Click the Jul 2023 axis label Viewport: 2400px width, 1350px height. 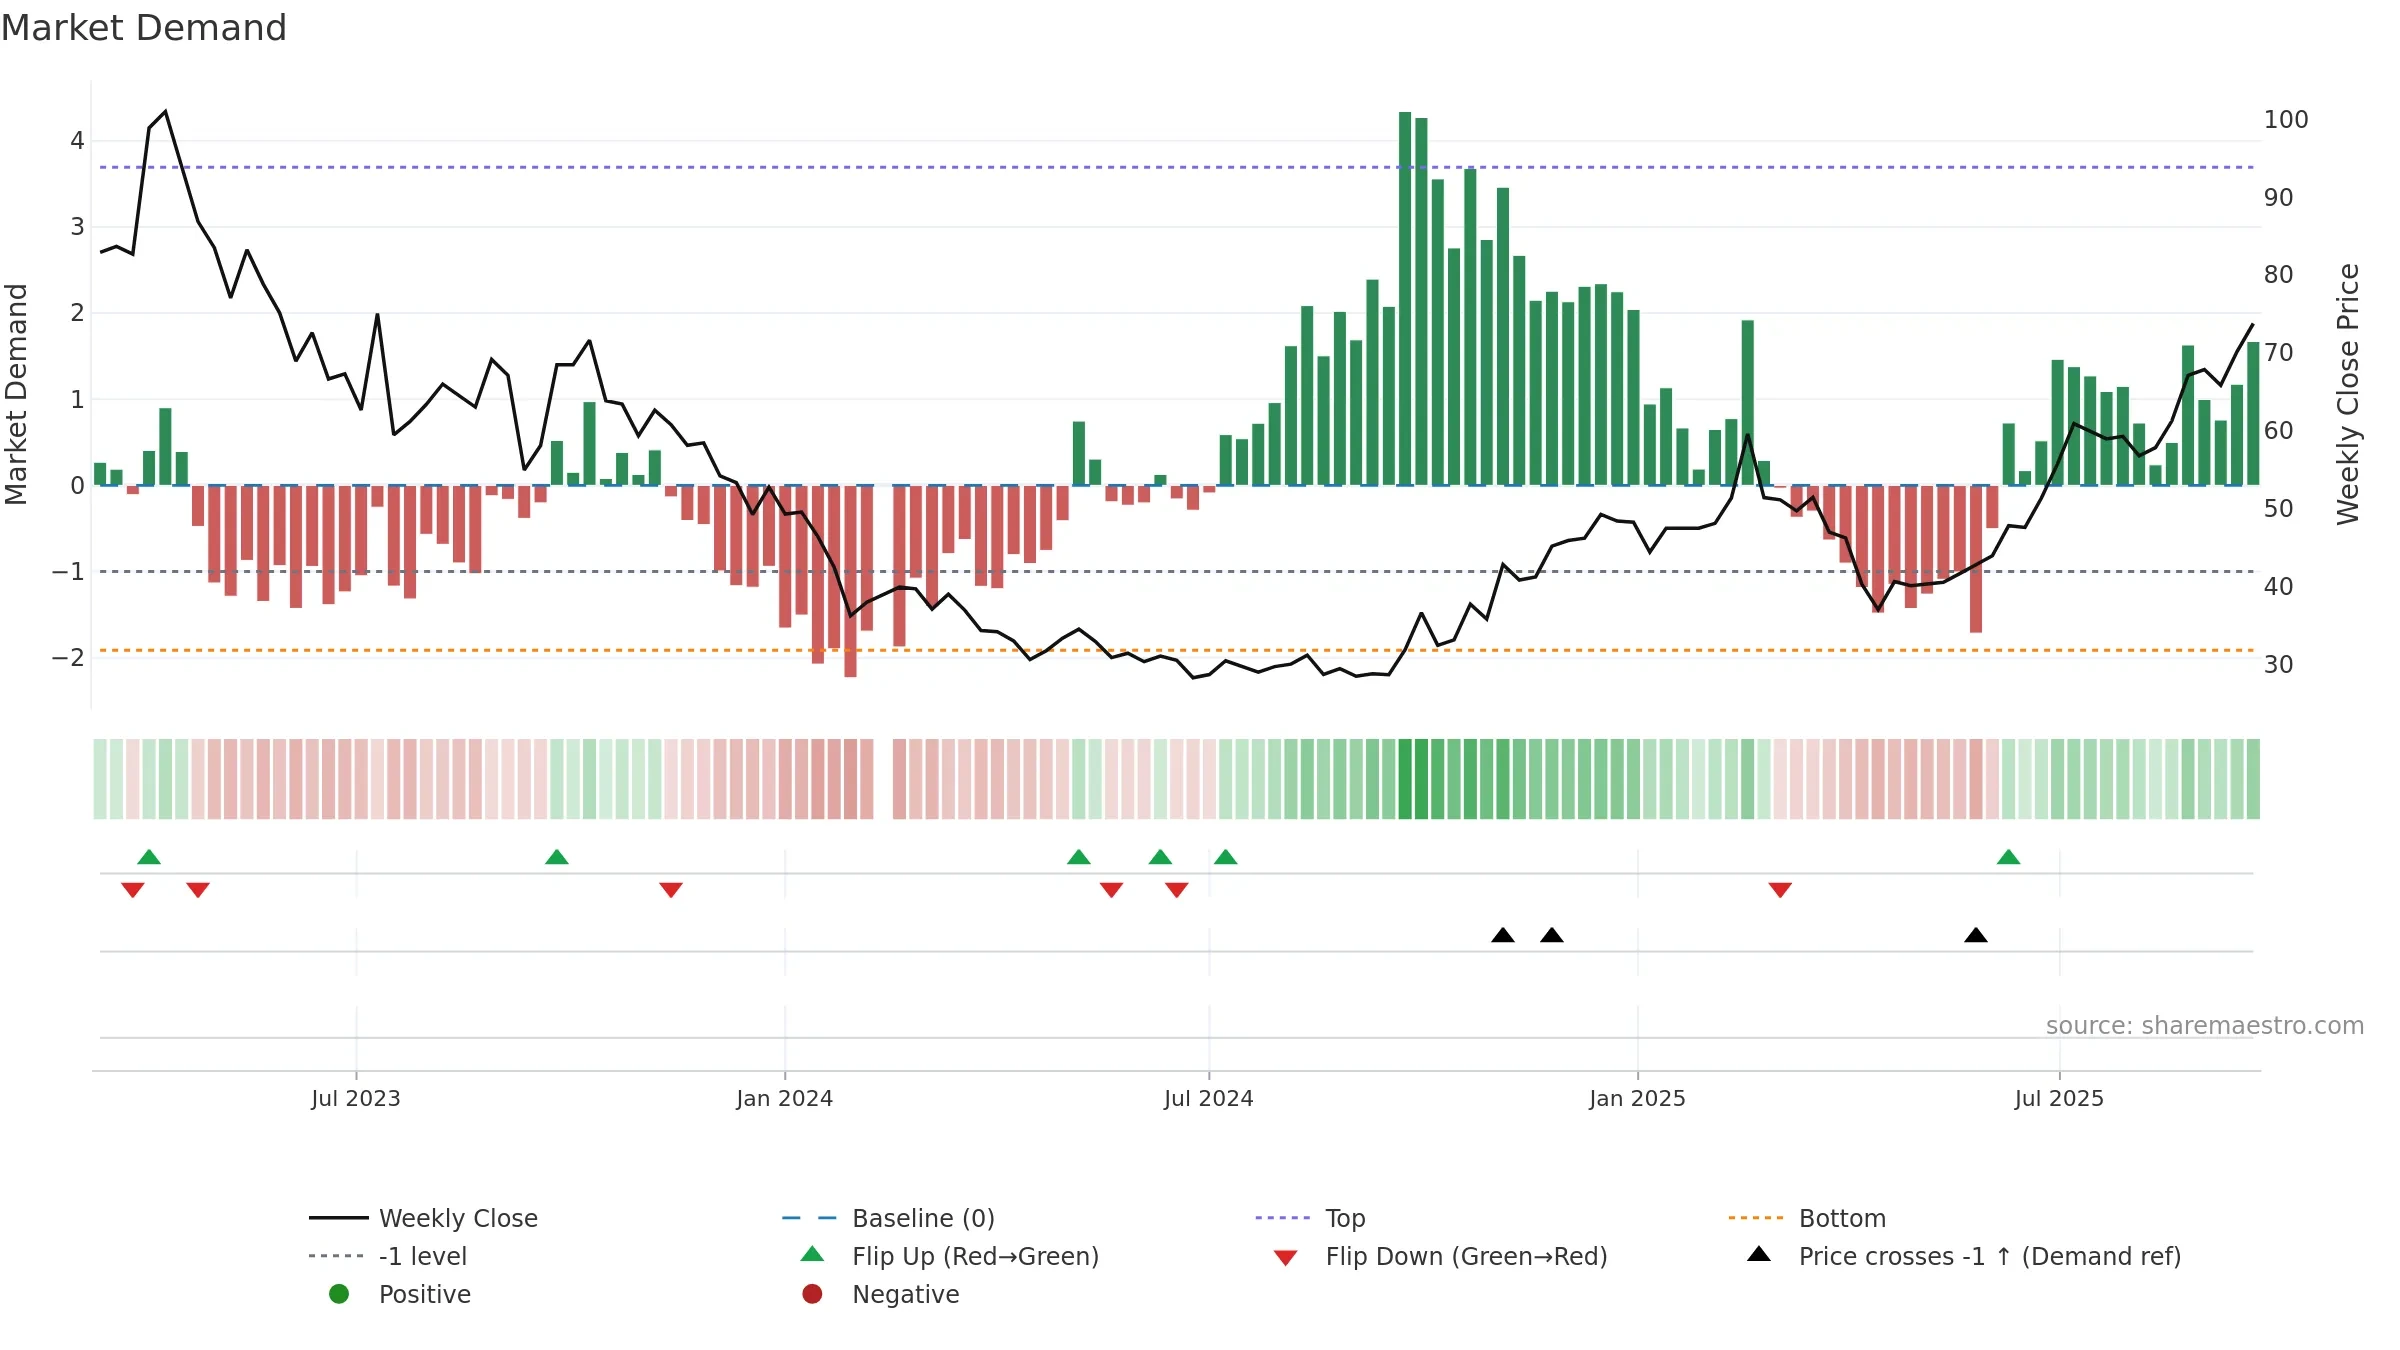[x=356, y=1099]
